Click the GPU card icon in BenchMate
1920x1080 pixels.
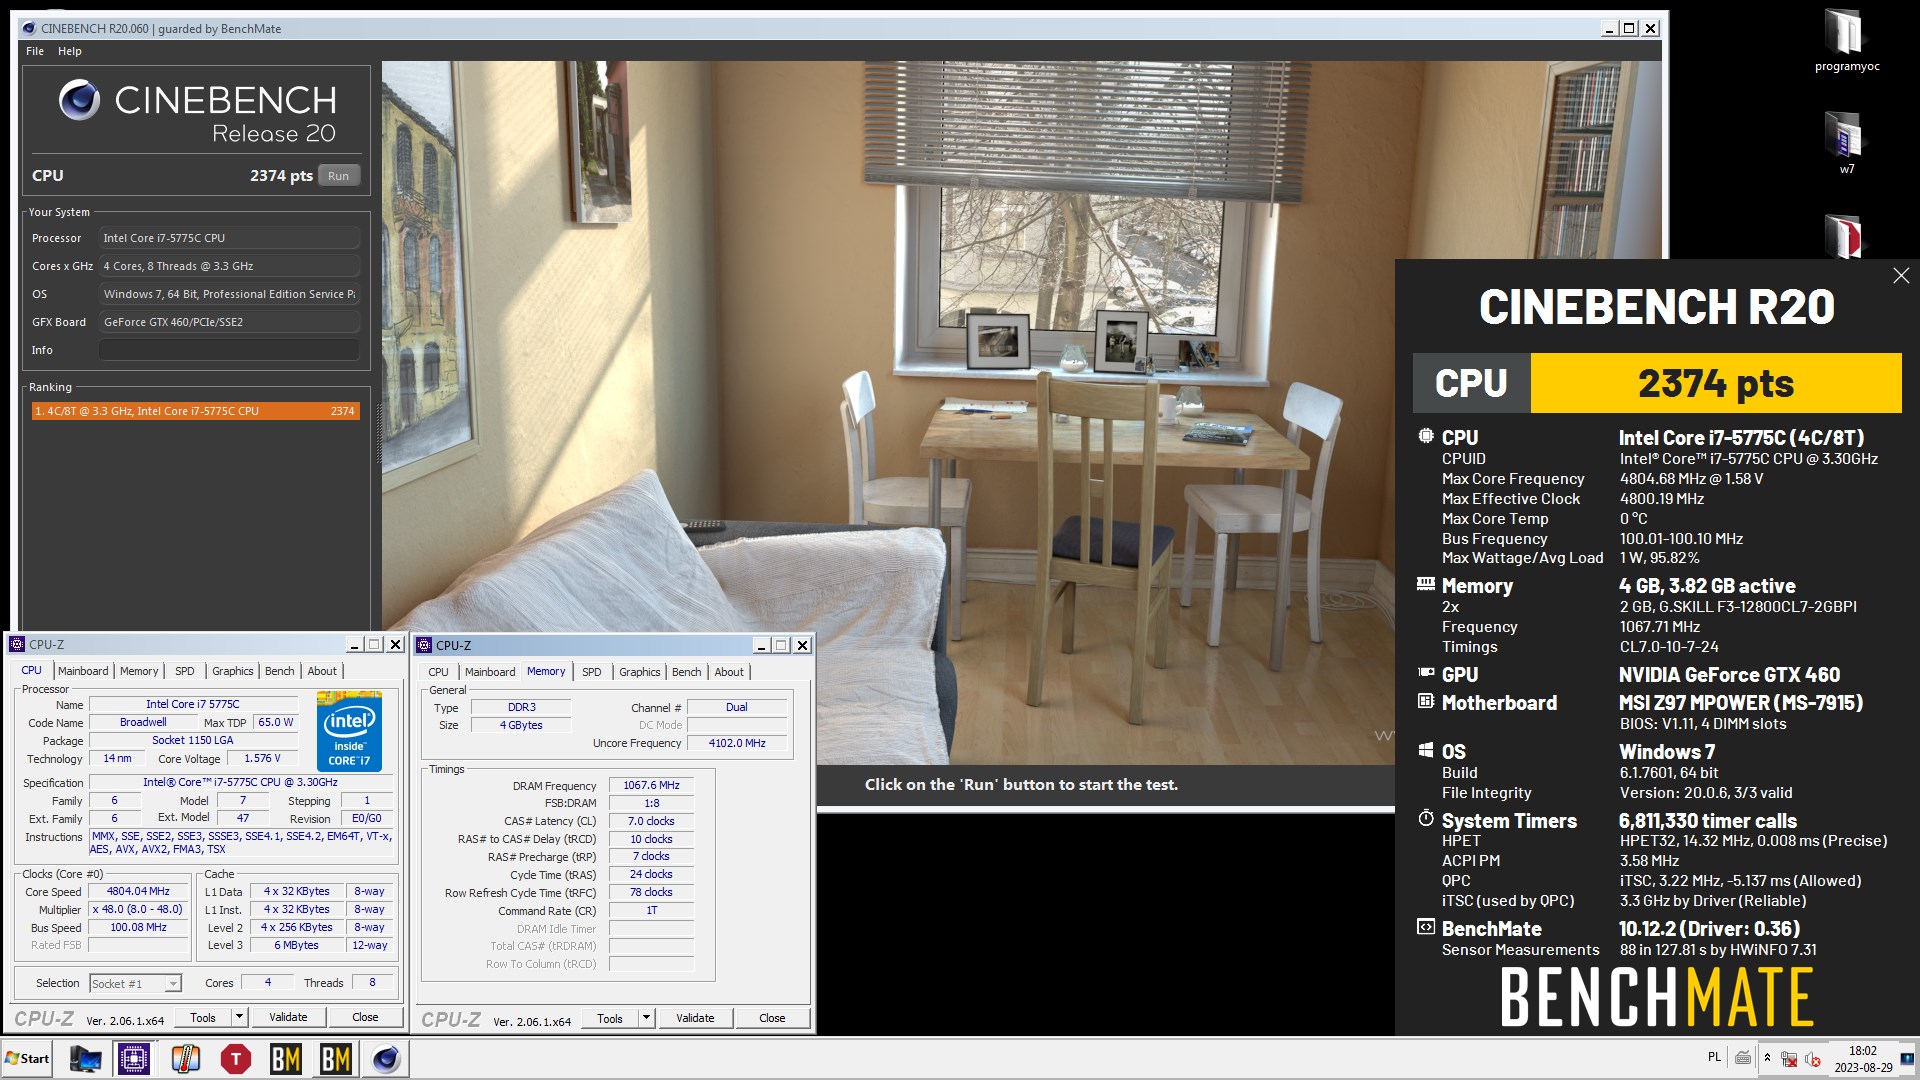[1426, 673]
